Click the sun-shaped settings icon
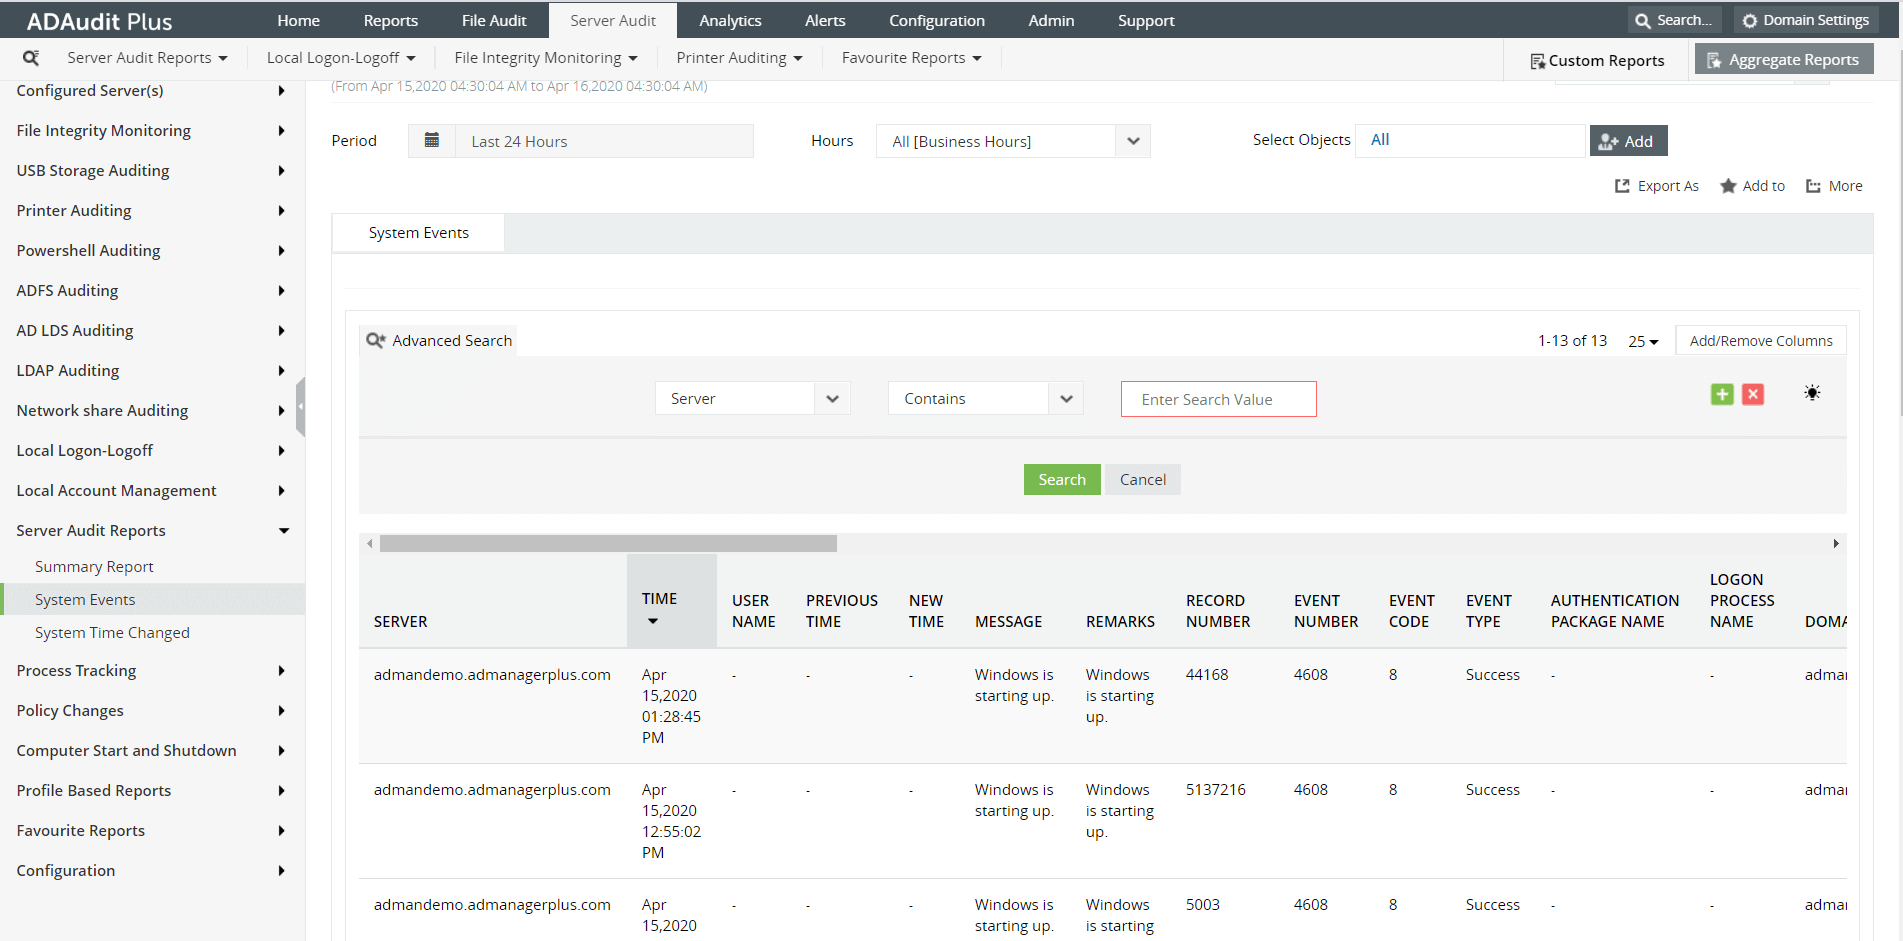Viewport: 1903px width, 941px height. click(1811, 393)
